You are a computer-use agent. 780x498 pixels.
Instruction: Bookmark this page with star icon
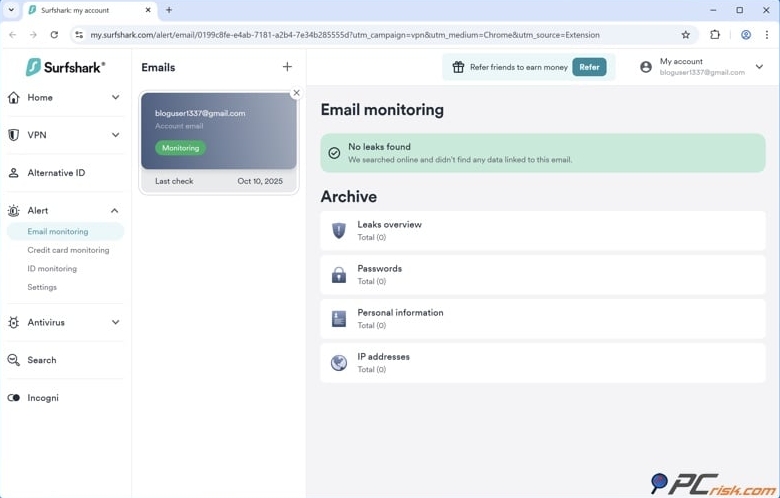pyautogui.click(x=685, y=35)
